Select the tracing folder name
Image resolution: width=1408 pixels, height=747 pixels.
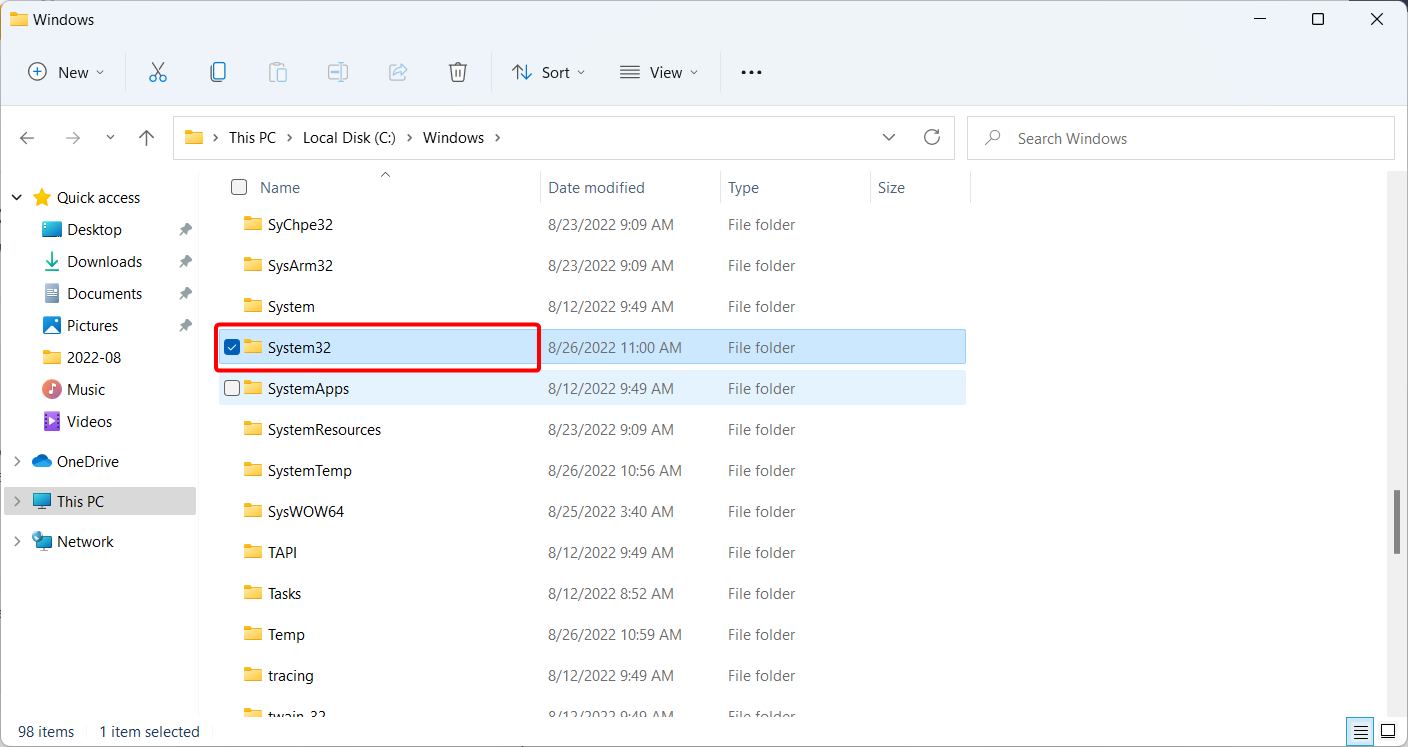(290, 675)
